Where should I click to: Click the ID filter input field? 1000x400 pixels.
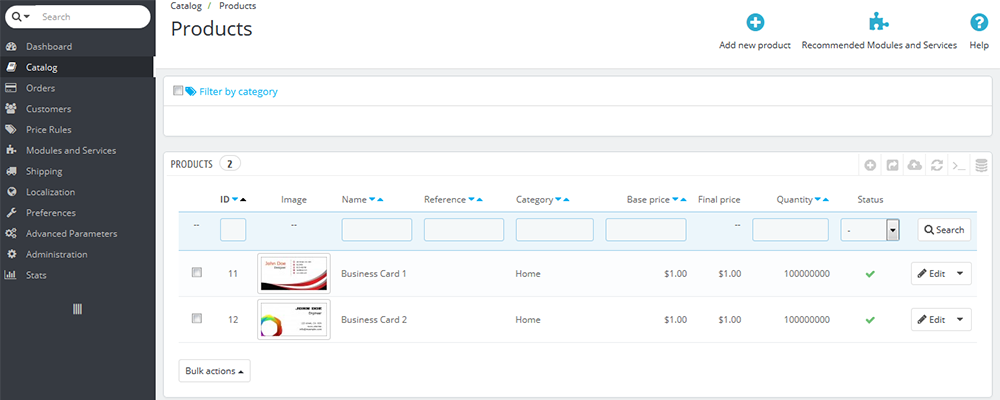point(233,230)
